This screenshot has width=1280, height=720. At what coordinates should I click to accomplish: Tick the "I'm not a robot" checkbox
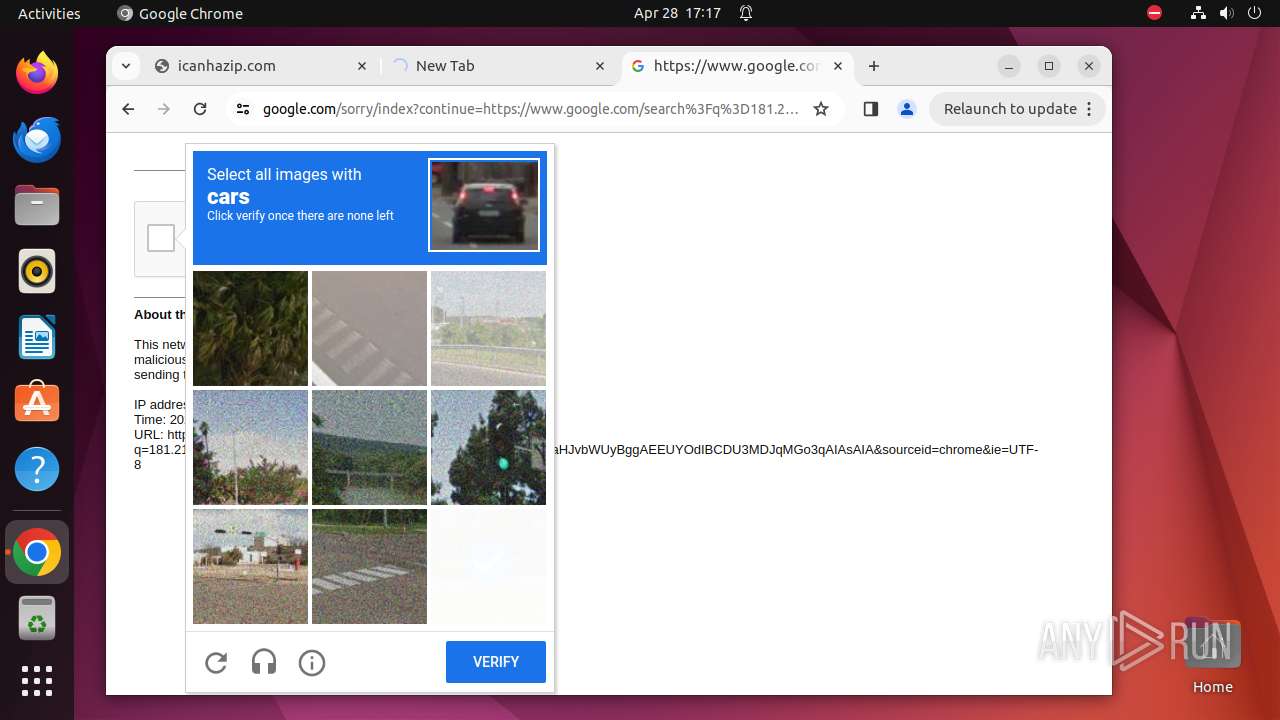coord(161,238)
